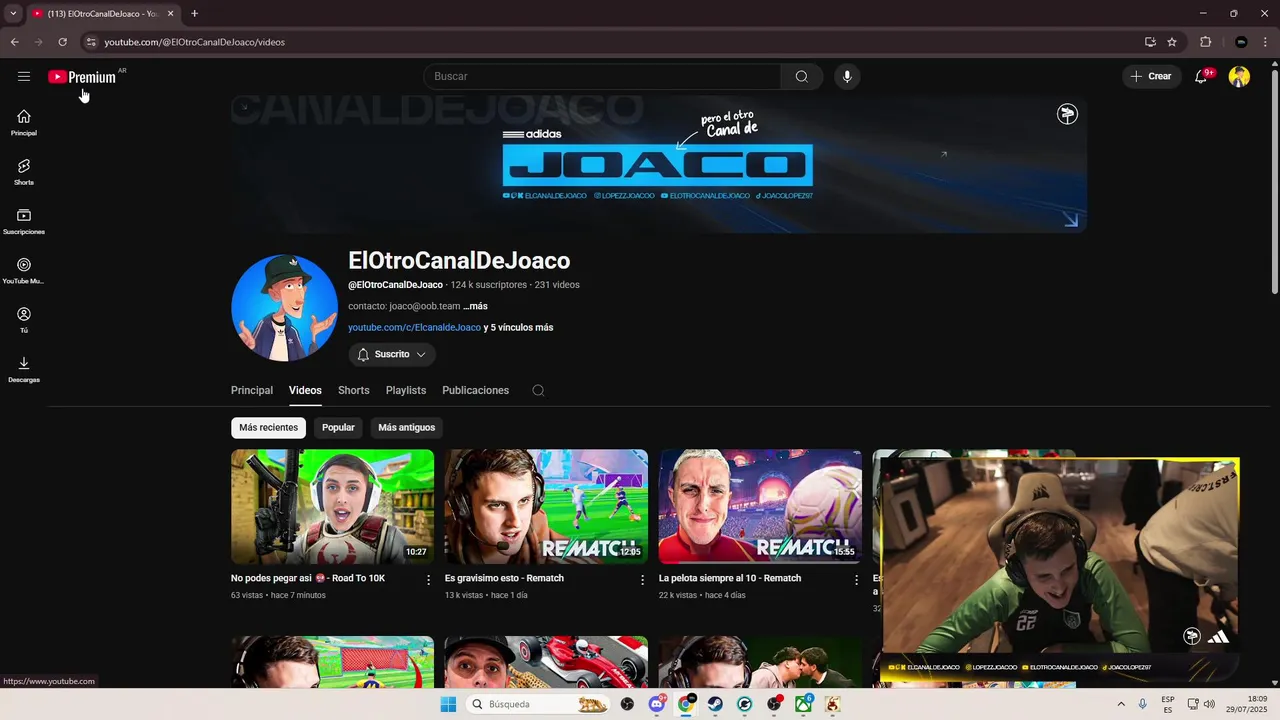This screenshot has height=720, width=1280.
Task: Open the hamburger guide menu
Action: (24, 76)
